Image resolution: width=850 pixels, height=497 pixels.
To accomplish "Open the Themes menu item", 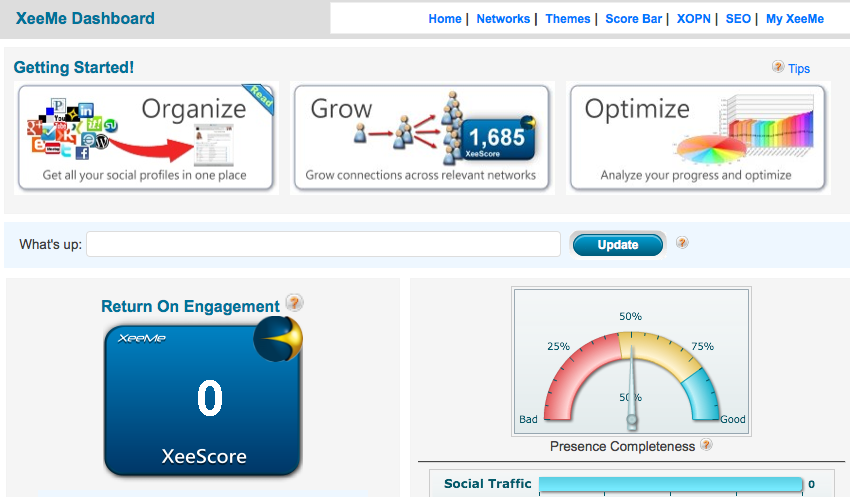I will 568,19.
